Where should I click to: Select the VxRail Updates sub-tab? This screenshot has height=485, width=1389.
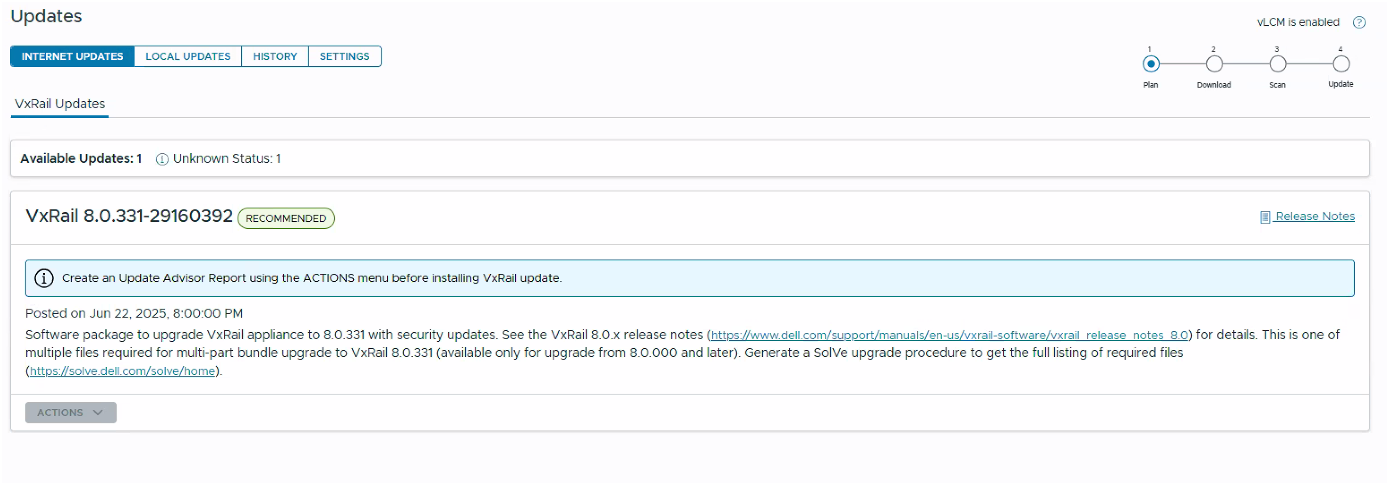click(x=60, y=104)
